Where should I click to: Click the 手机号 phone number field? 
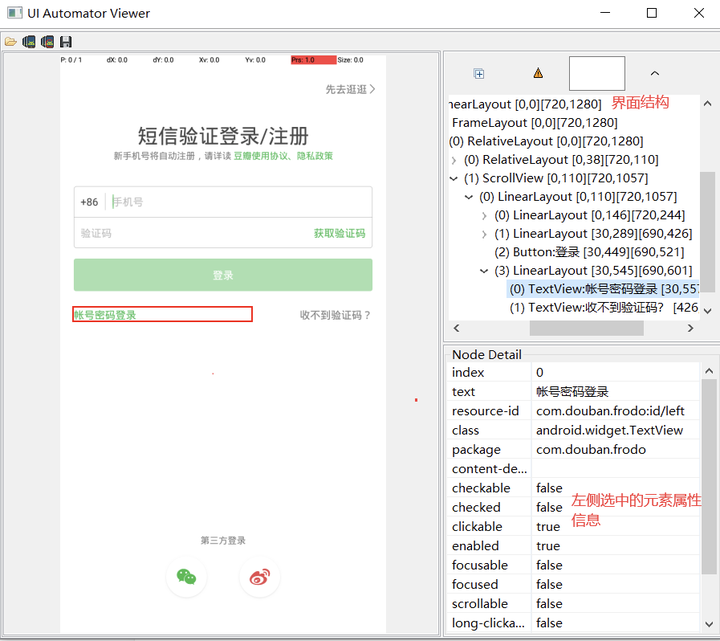coord(241,202)
